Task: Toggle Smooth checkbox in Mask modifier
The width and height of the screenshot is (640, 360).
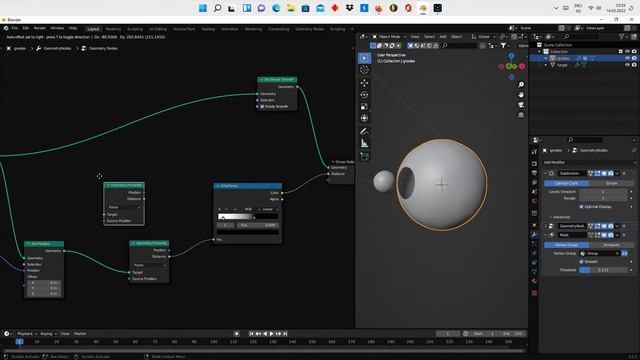Action: [581, 262]
